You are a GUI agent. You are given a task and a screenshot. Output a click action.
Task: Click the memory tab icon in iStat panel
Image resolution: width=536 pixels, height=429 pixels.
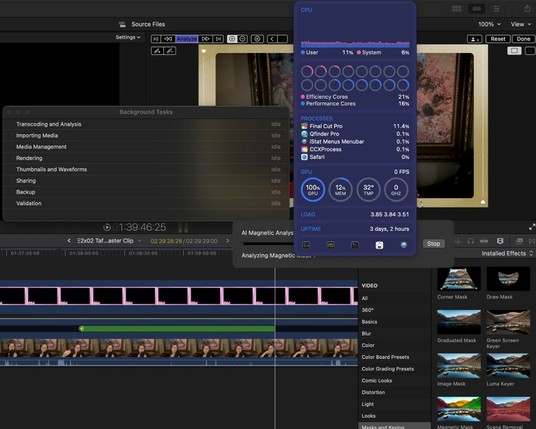tap(331, 245)
